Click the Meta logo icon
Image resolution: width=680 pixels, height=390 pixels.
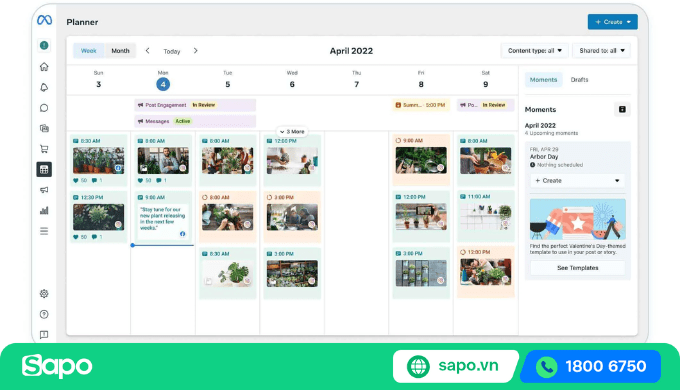point(44,20)
